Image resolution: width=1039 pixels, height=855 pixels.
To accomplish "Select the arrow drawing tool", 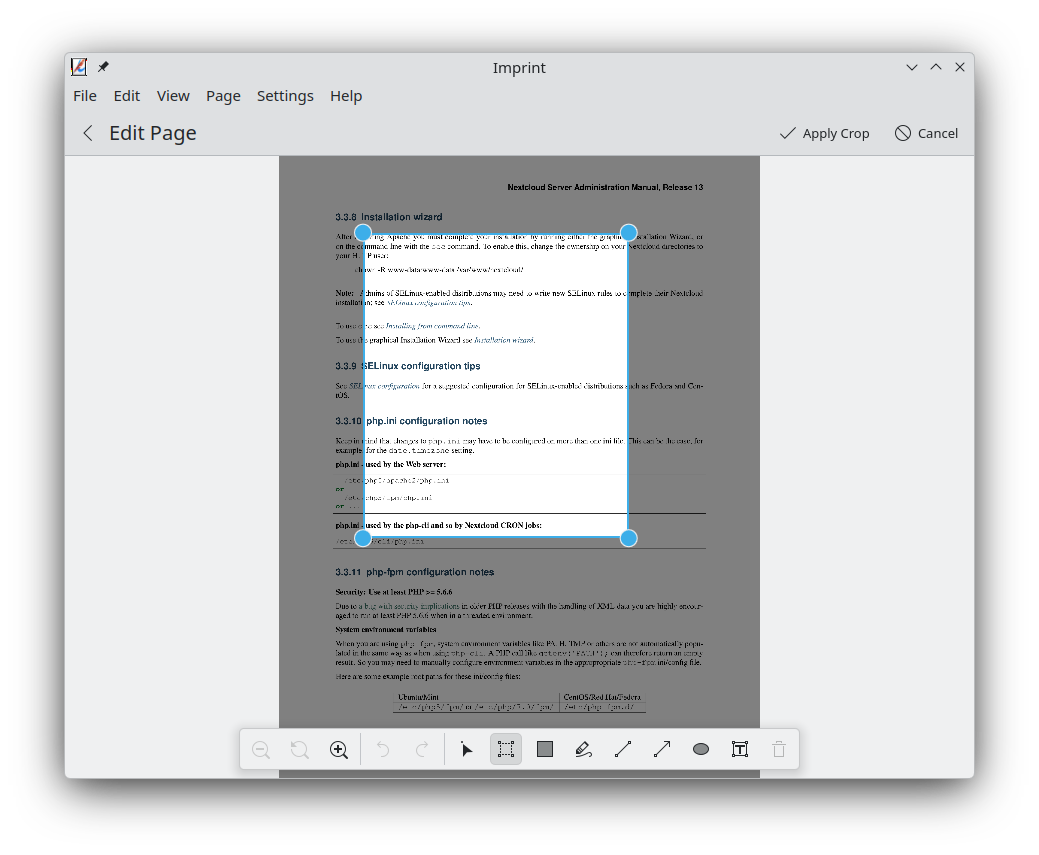I will (x=662, y=750).
